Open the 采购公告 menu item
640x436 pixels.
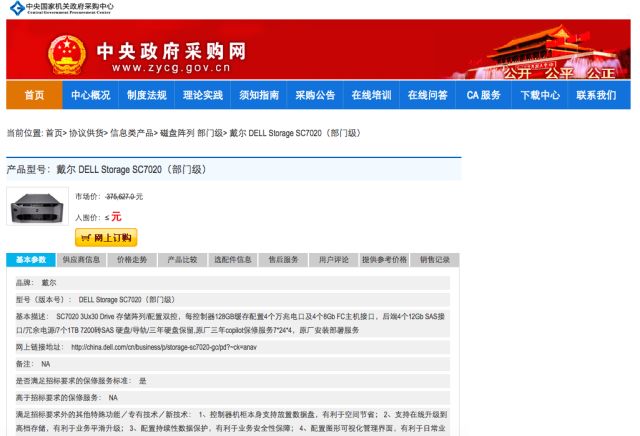click(x=315, y=95)
